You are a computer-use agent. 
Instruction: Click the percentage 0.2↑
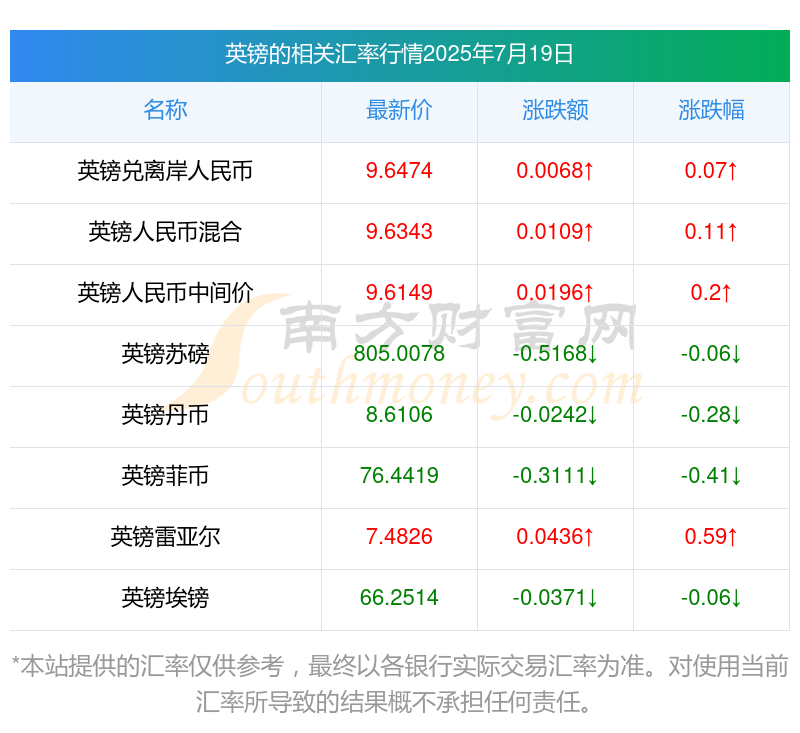click(x=711, y=293)
